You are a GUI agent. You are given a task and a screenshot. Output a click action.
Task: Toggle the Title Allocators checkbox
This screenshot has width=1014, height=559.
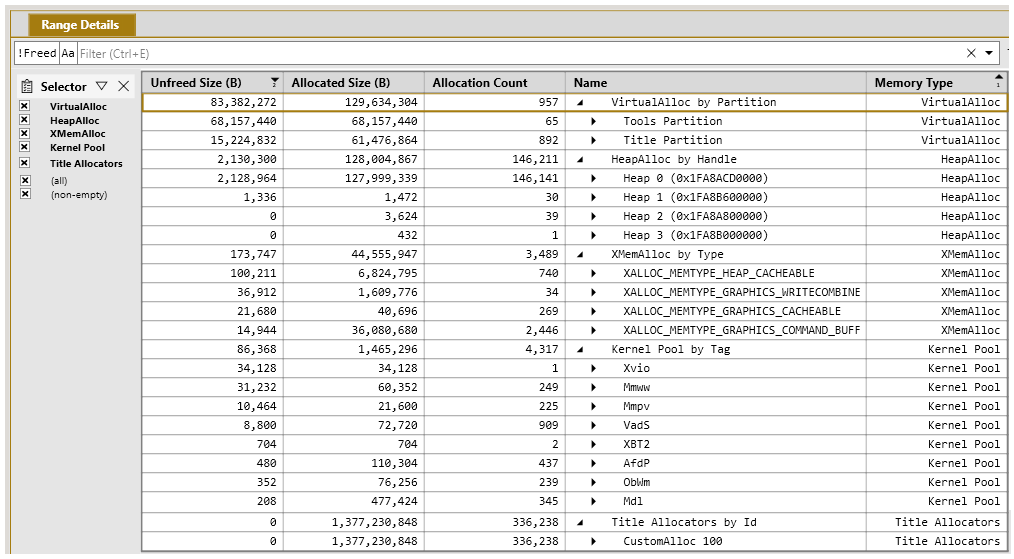pos(25,163)
